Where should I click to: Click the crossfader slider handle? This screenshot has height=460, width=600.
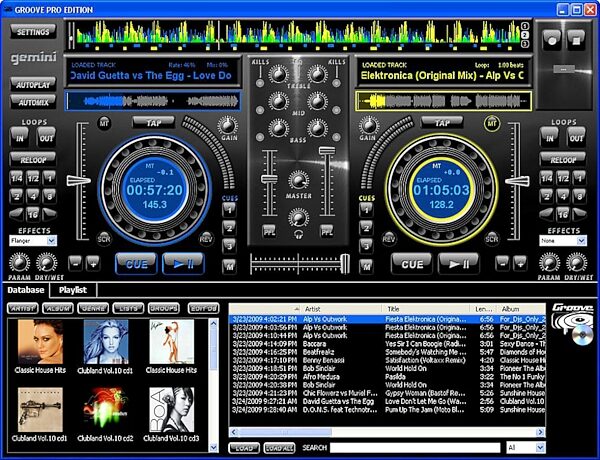[345, 264]
